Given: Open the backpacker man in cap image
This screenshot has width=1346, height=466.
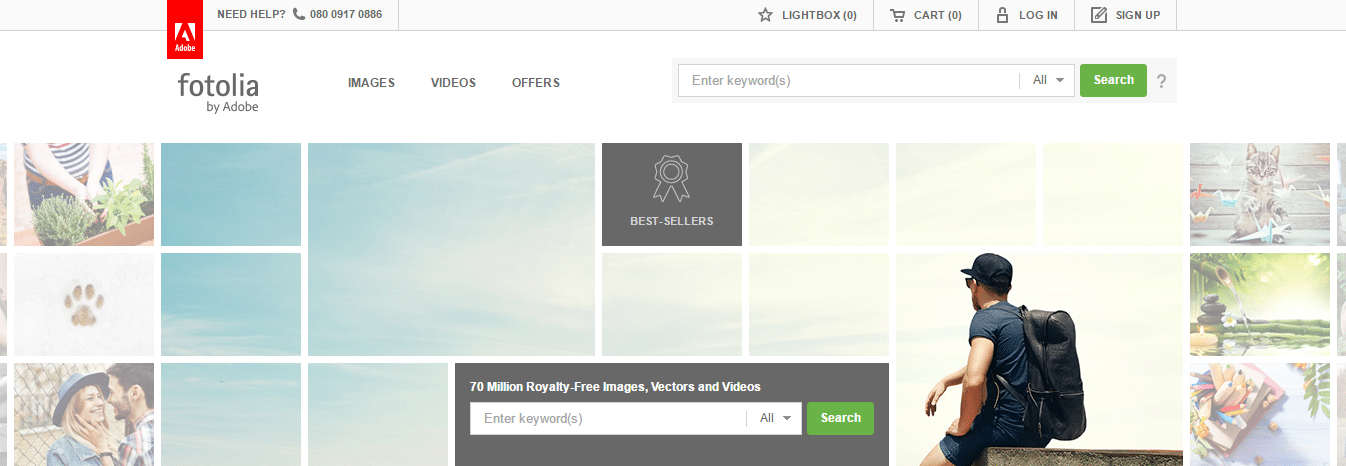Looking at the screenshot, I should click(1039, 359).
